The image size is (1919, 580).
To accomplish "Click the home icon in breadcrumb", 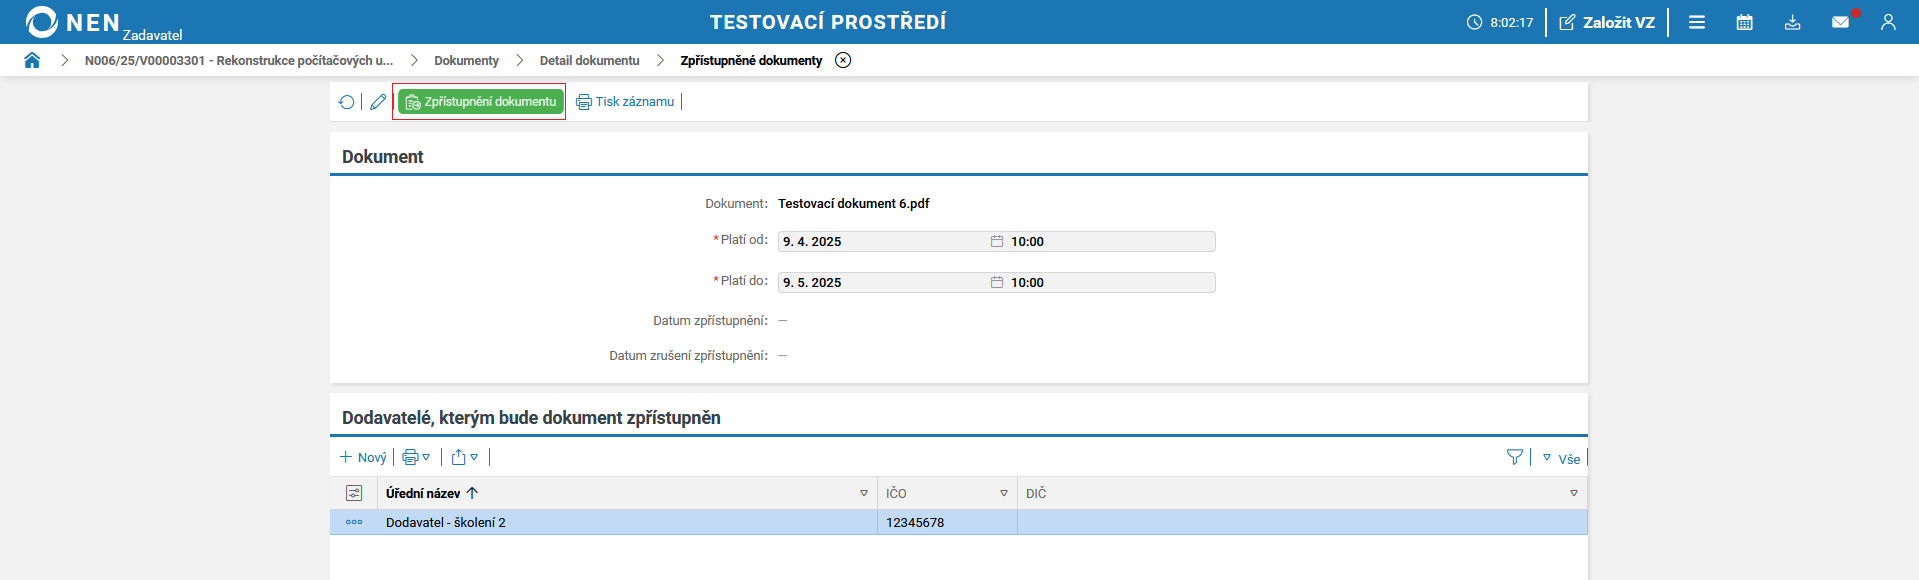I will point(32,60).
